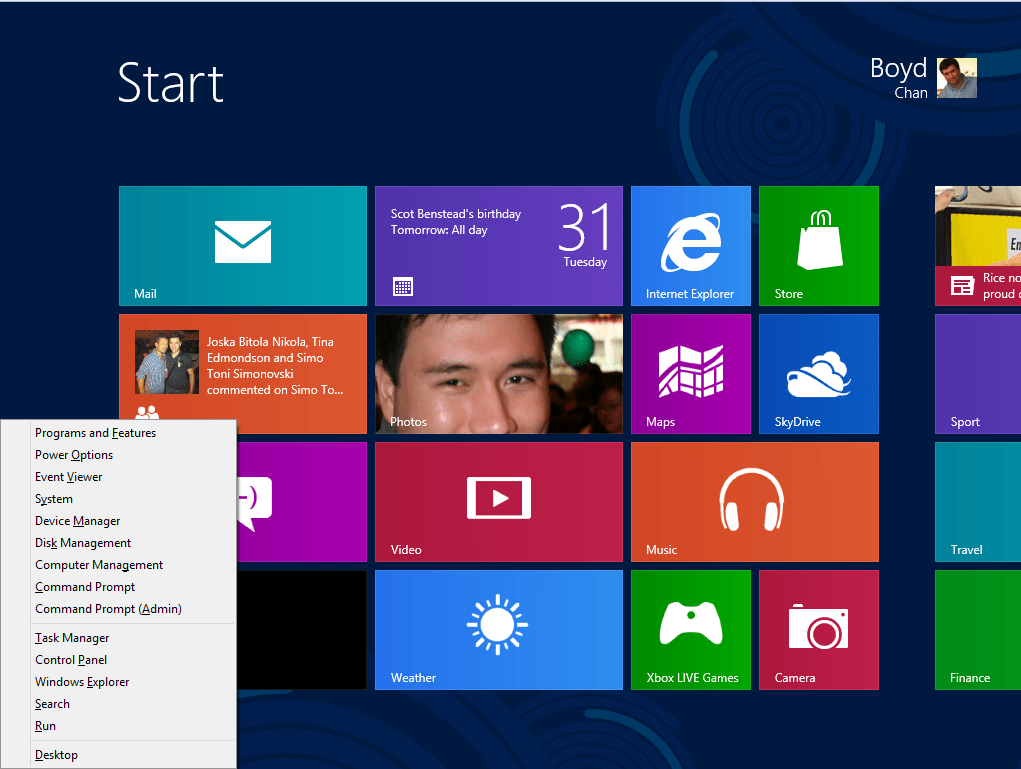
Task: Click Boyd Chan's user avatar picture
Action: pyautogui.click(x=957, y=78)
